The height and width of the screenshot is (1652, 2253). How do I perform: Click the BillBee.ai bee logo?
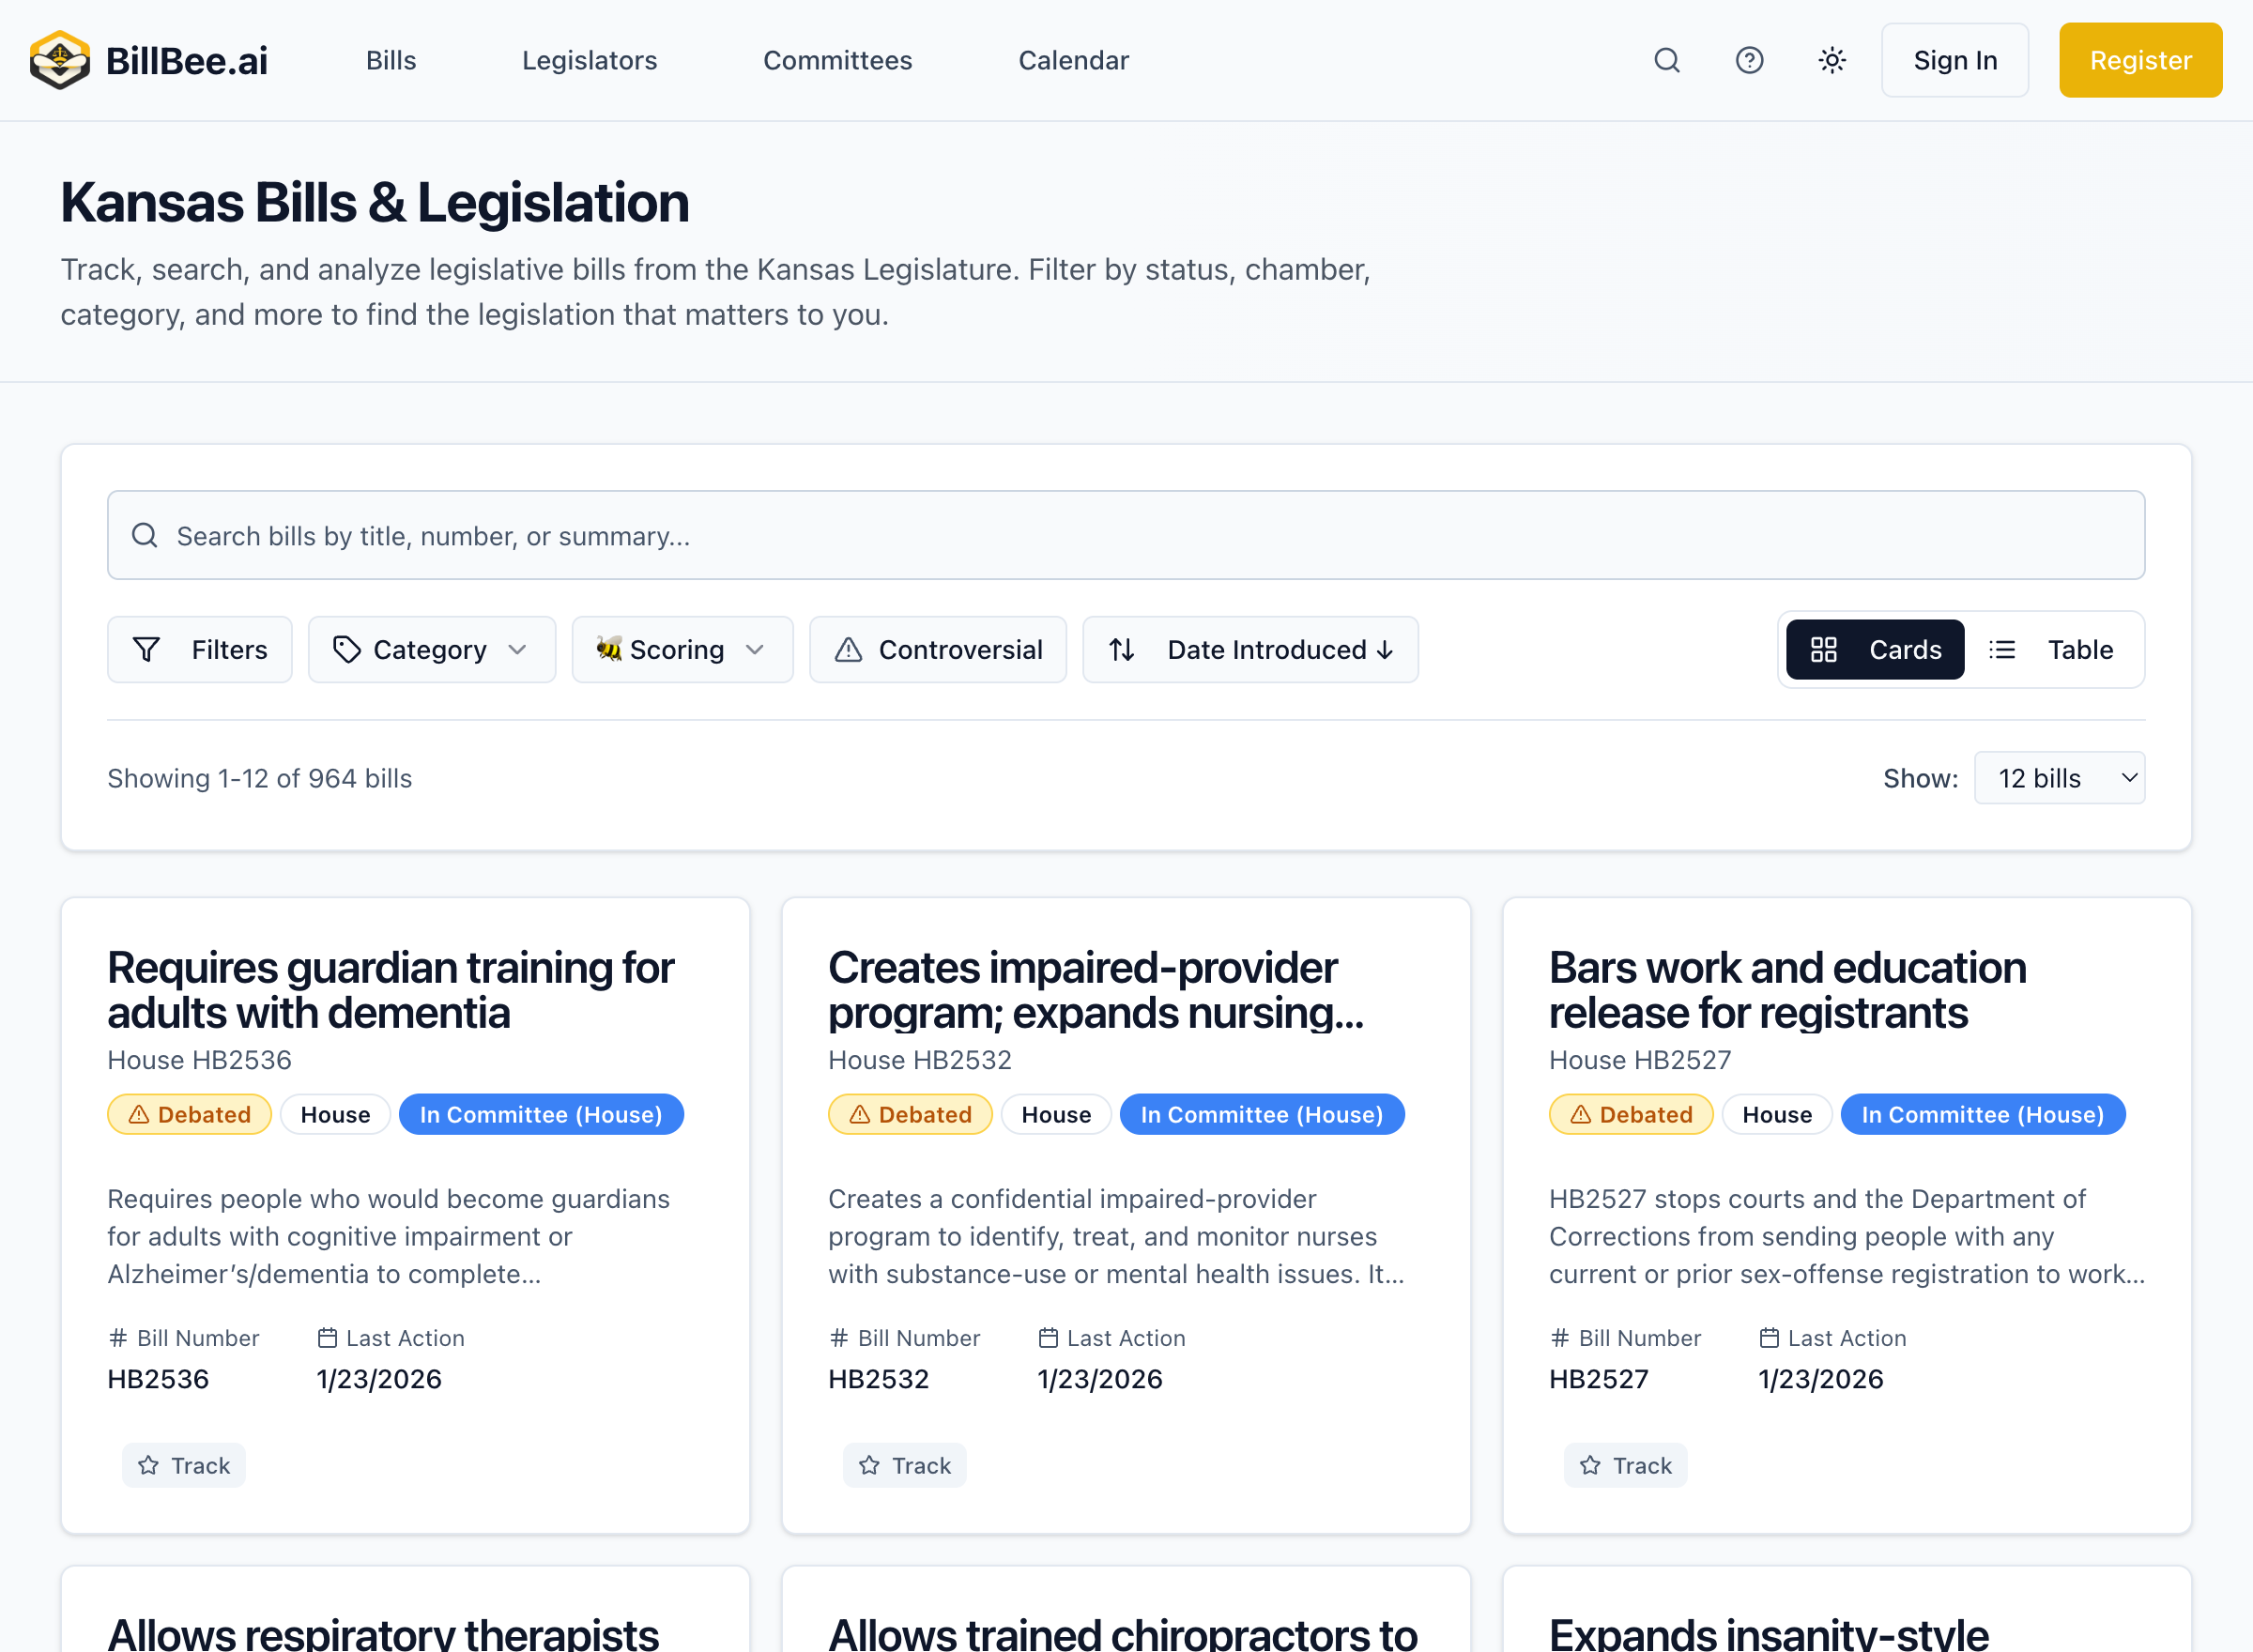pos(59,59)
